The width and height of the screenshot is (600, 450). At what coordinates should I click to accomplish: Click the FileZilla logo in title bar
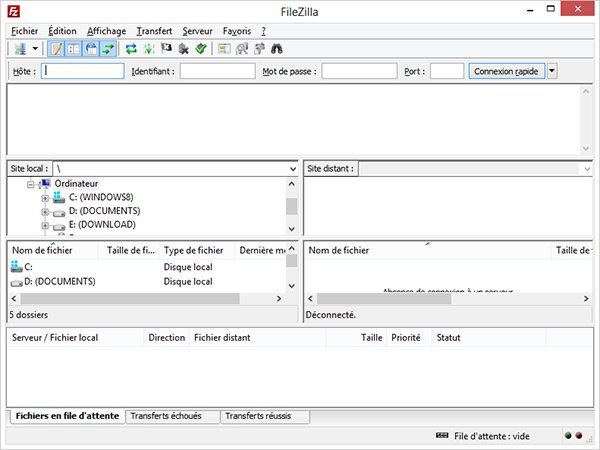click(14, 11)
